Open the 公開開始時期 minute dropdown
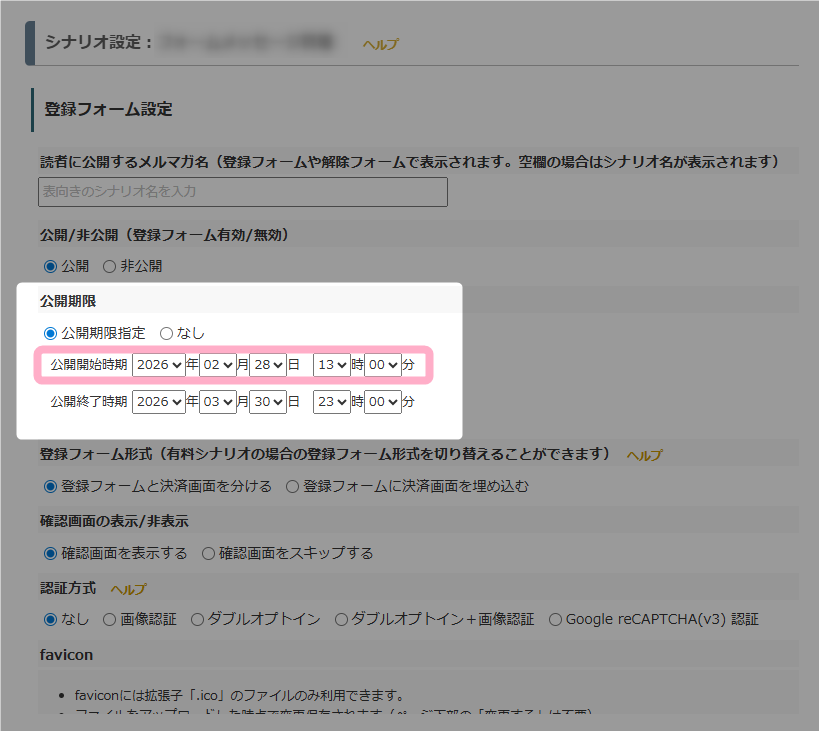Image resolution: width=819 pixels, height=731 pixels. pyautogui.click(x=382, y=365)
